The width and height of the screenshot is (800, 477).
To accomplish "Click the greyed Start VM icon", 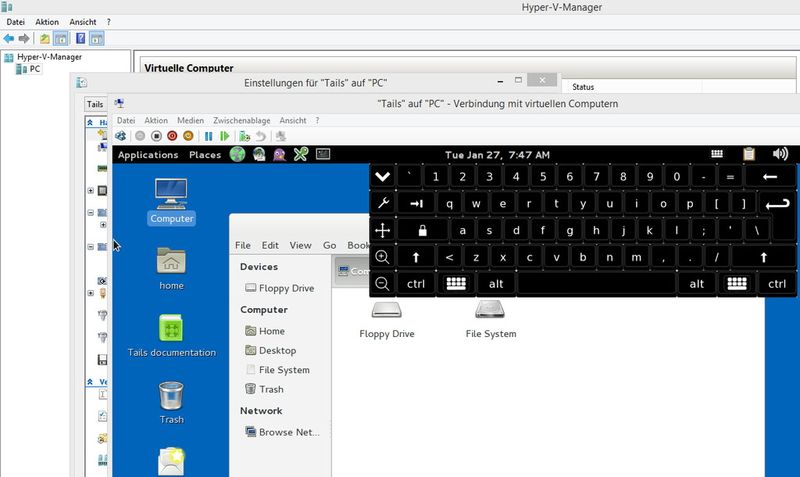I will [140, 136].
